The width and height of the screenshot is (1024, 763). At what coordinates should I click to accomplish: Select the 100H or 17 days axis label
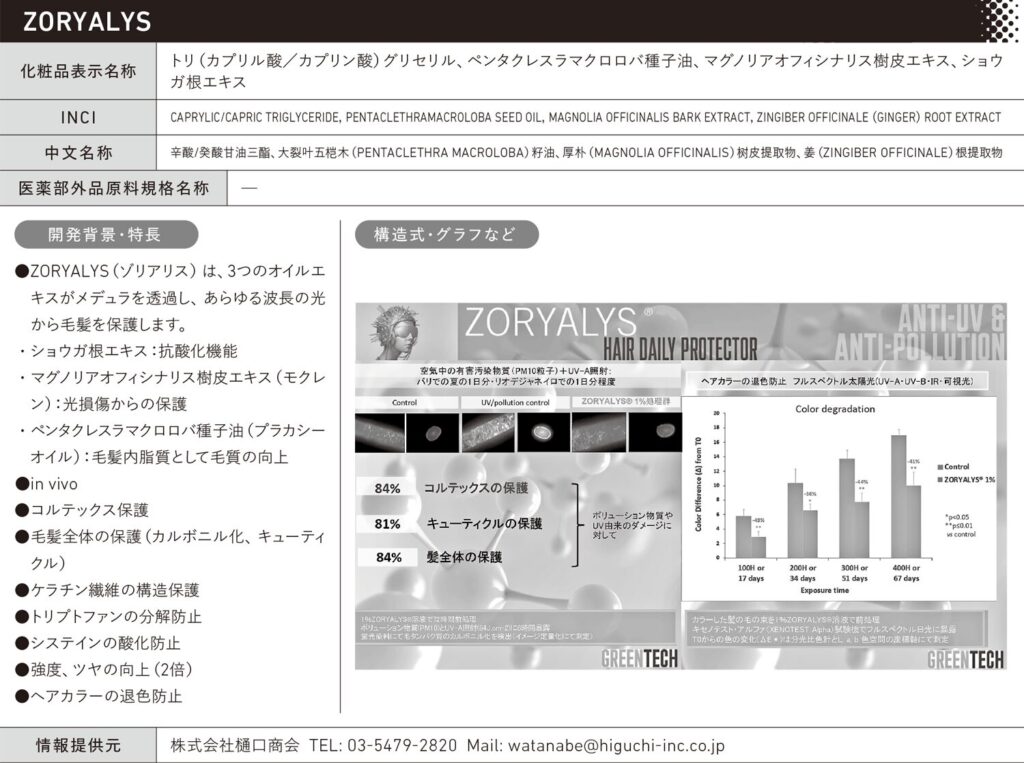(x=751, y=573)
